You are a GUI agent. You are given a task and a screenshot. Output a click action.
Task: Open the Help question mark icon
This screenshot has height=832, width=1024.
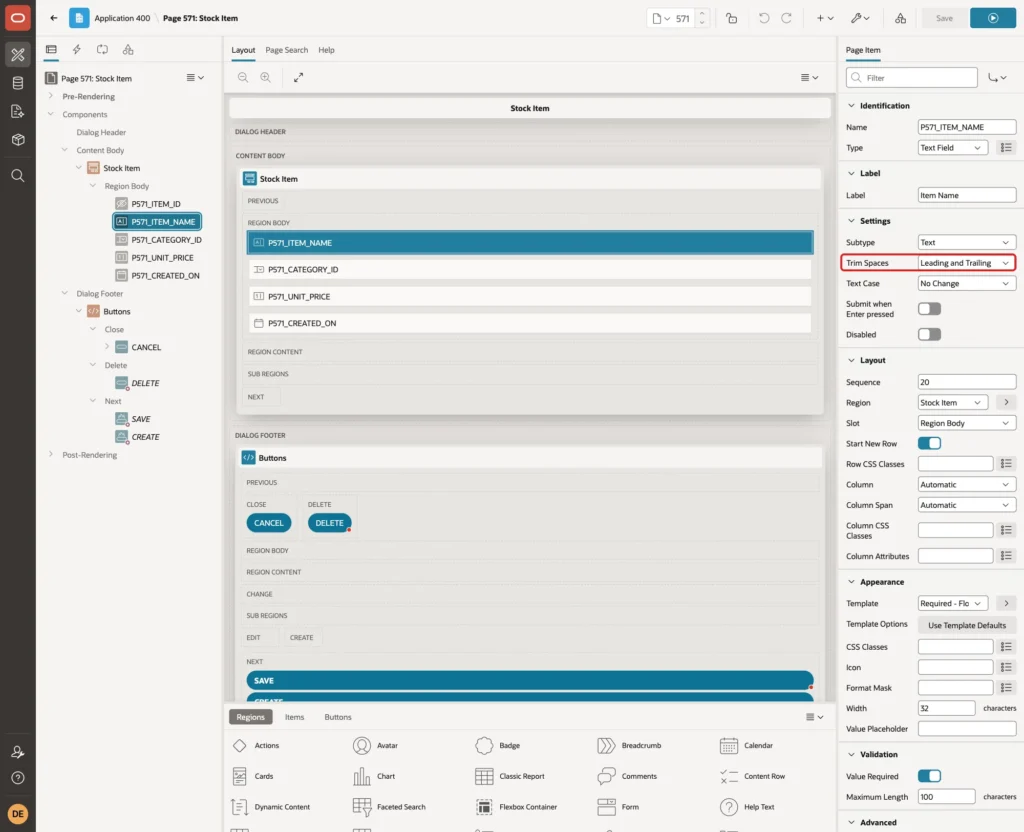[x=18, y=778]
